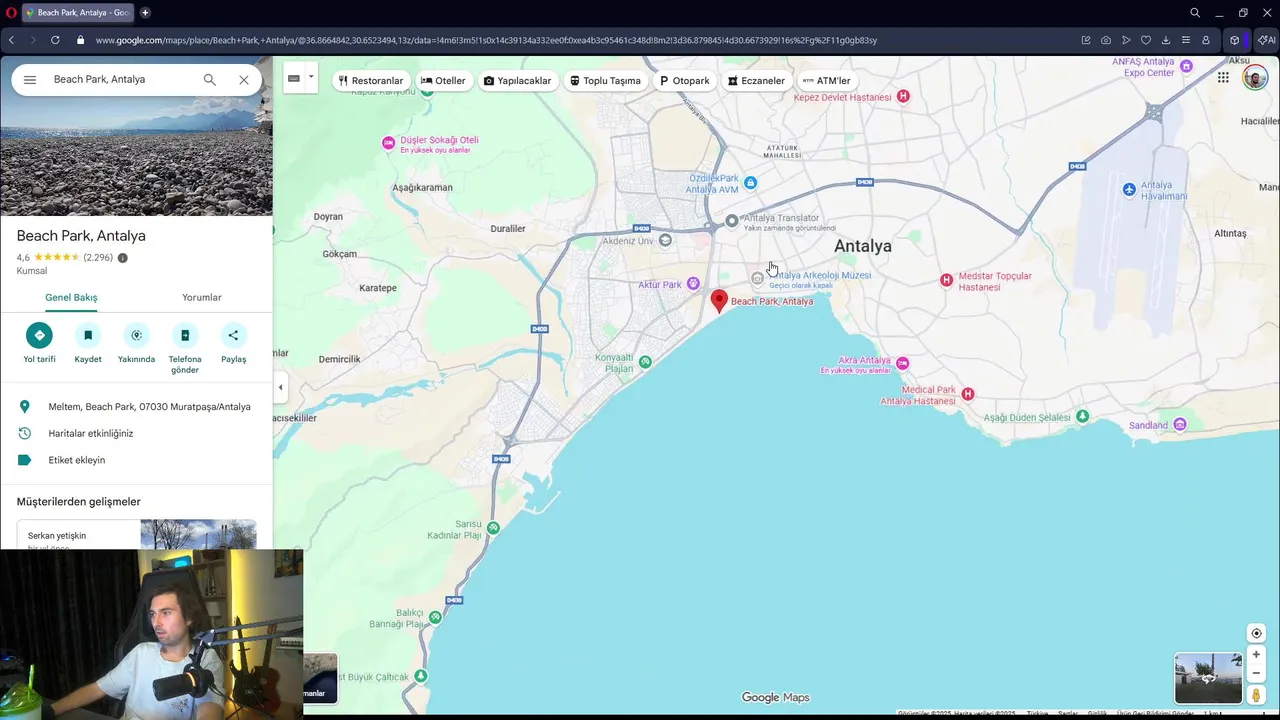This screenshot has width=1280, height=720.
Task: Collapse the side panel with the arrow
Action: point(280,387)
